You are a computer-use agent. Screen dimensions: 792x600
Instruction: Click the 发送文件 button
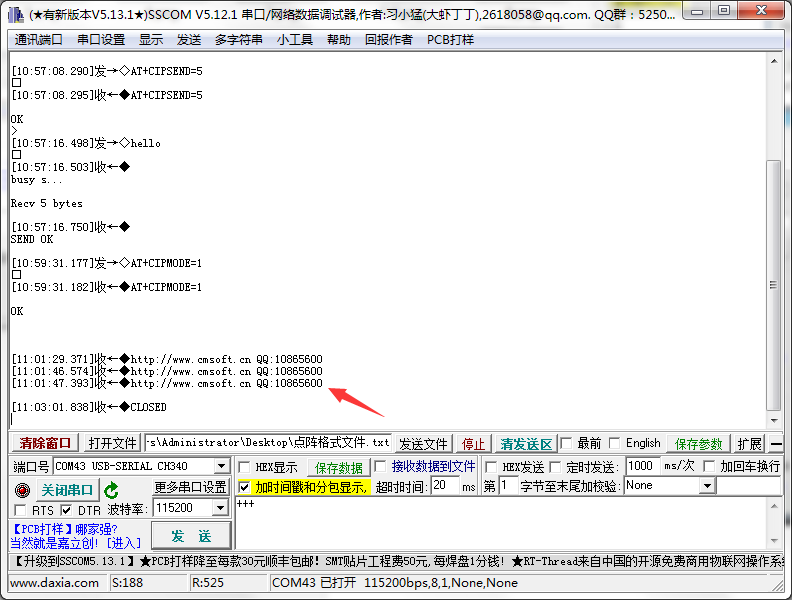click(x=423, y=444)
